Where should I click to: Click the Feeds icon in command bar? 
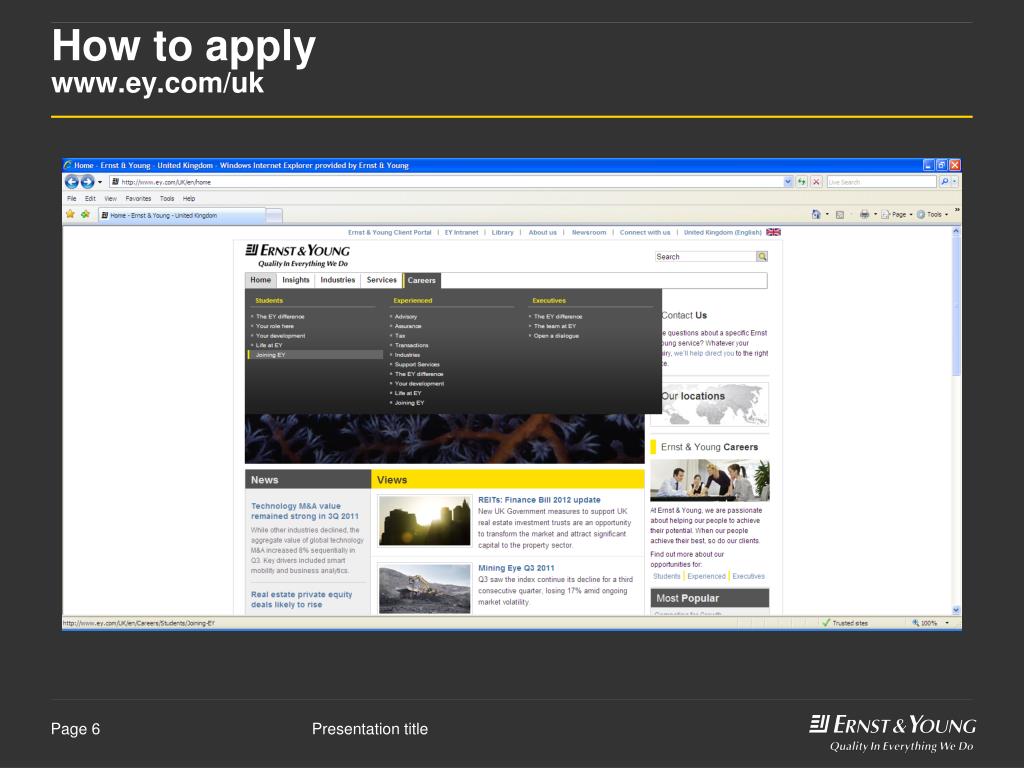tap(840, 214)
